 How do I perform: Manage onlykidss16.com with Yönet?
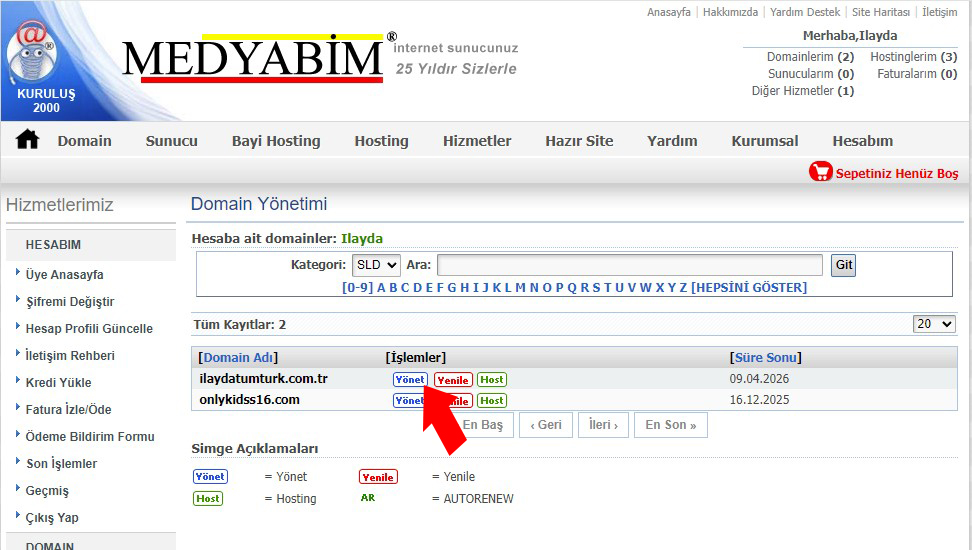408,401
